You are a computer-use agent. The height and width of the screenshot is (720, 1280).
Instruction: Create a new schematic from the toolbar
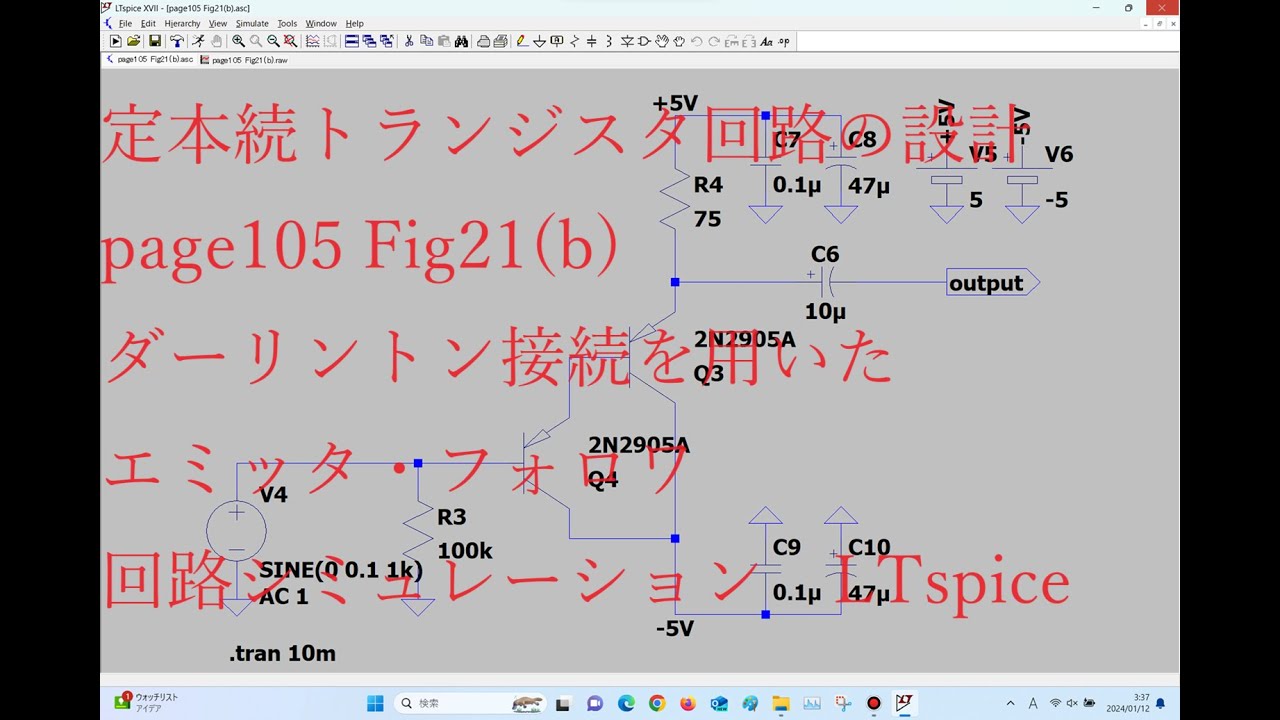(116, 41)
